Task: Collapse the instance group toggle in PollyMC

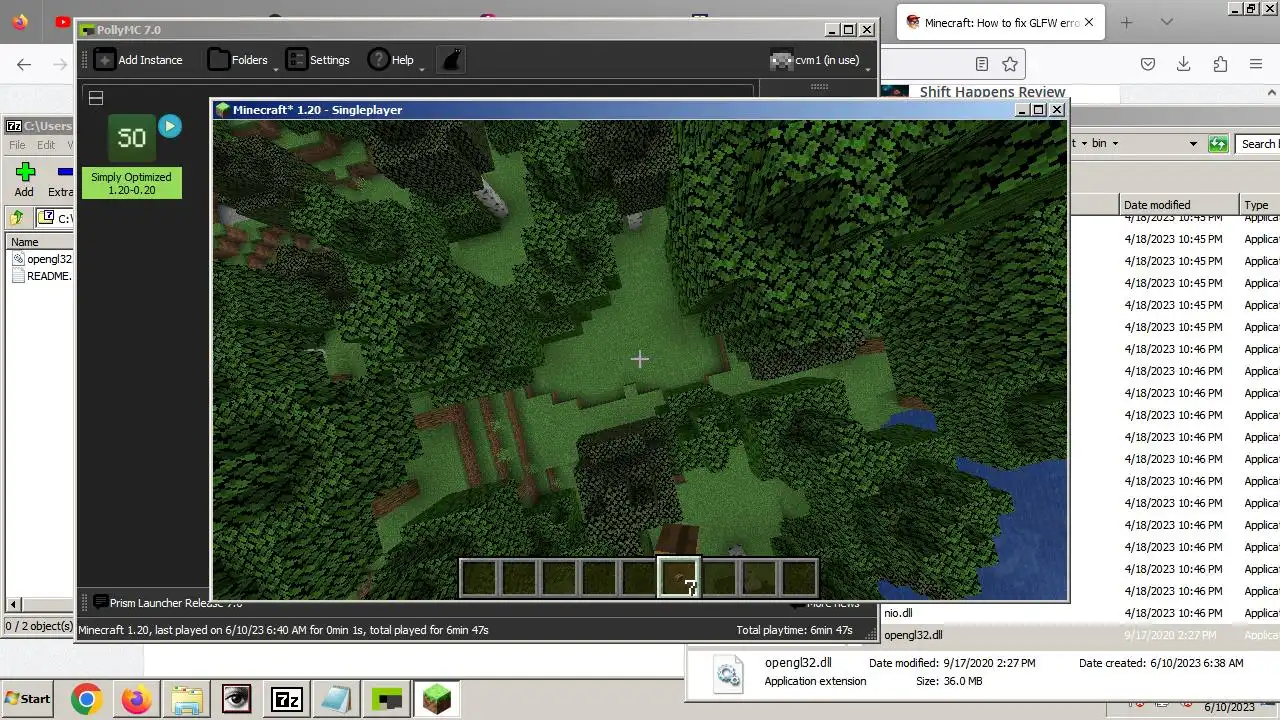Action: click(x=96, y=98)
